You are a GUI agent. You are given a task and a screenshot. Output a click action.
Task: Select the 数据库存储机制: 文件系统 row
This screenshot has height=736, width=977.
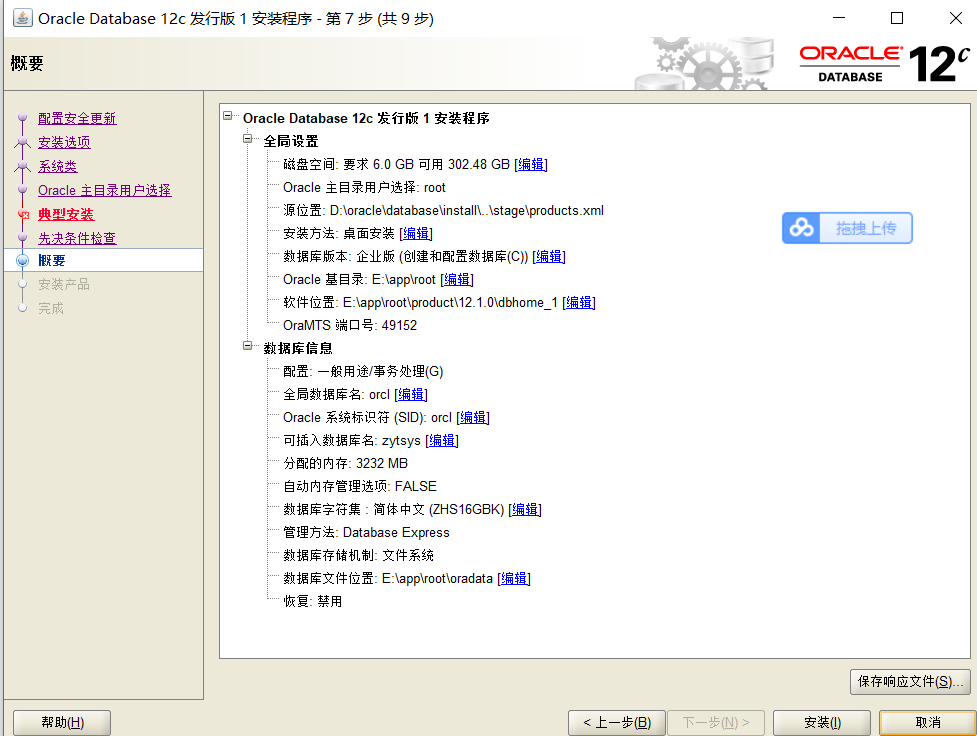[x=358, y=556]
